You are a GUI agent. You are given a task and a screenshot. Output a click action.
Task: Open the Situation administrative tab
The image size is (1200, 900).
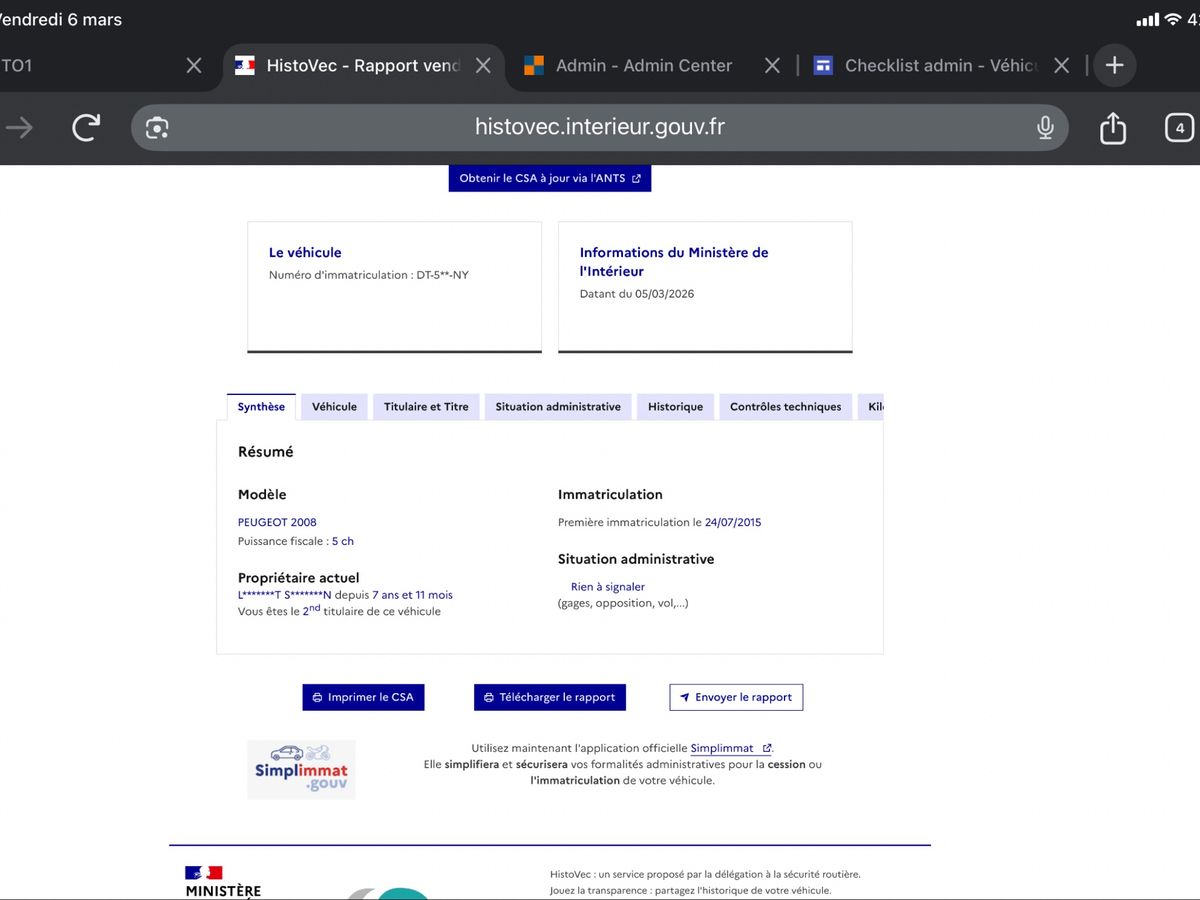pos(558,407)
